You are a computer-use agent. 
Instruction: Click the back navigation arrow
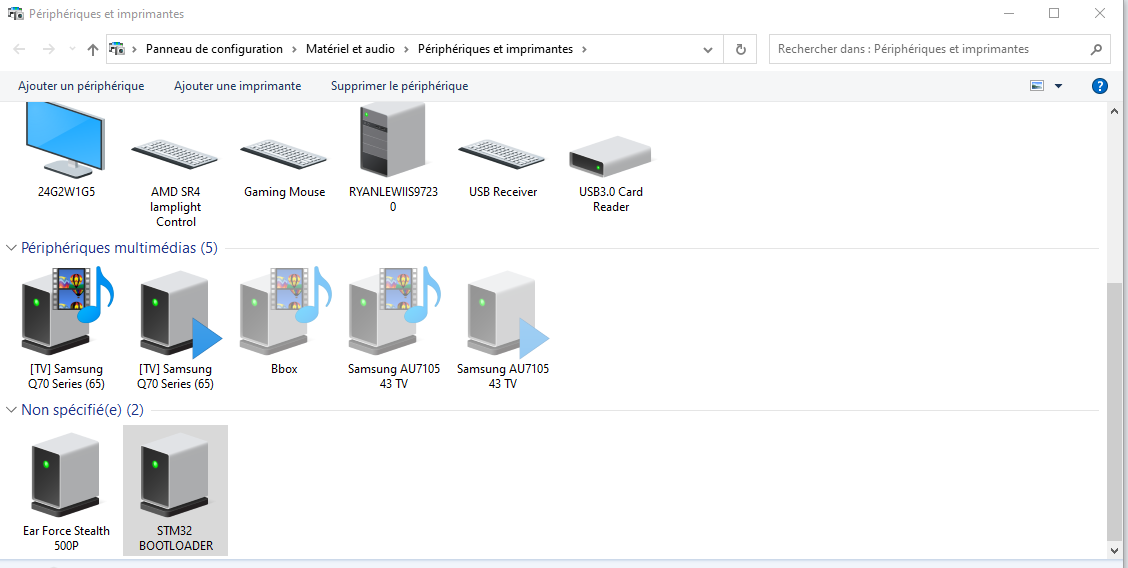(19, 49)
